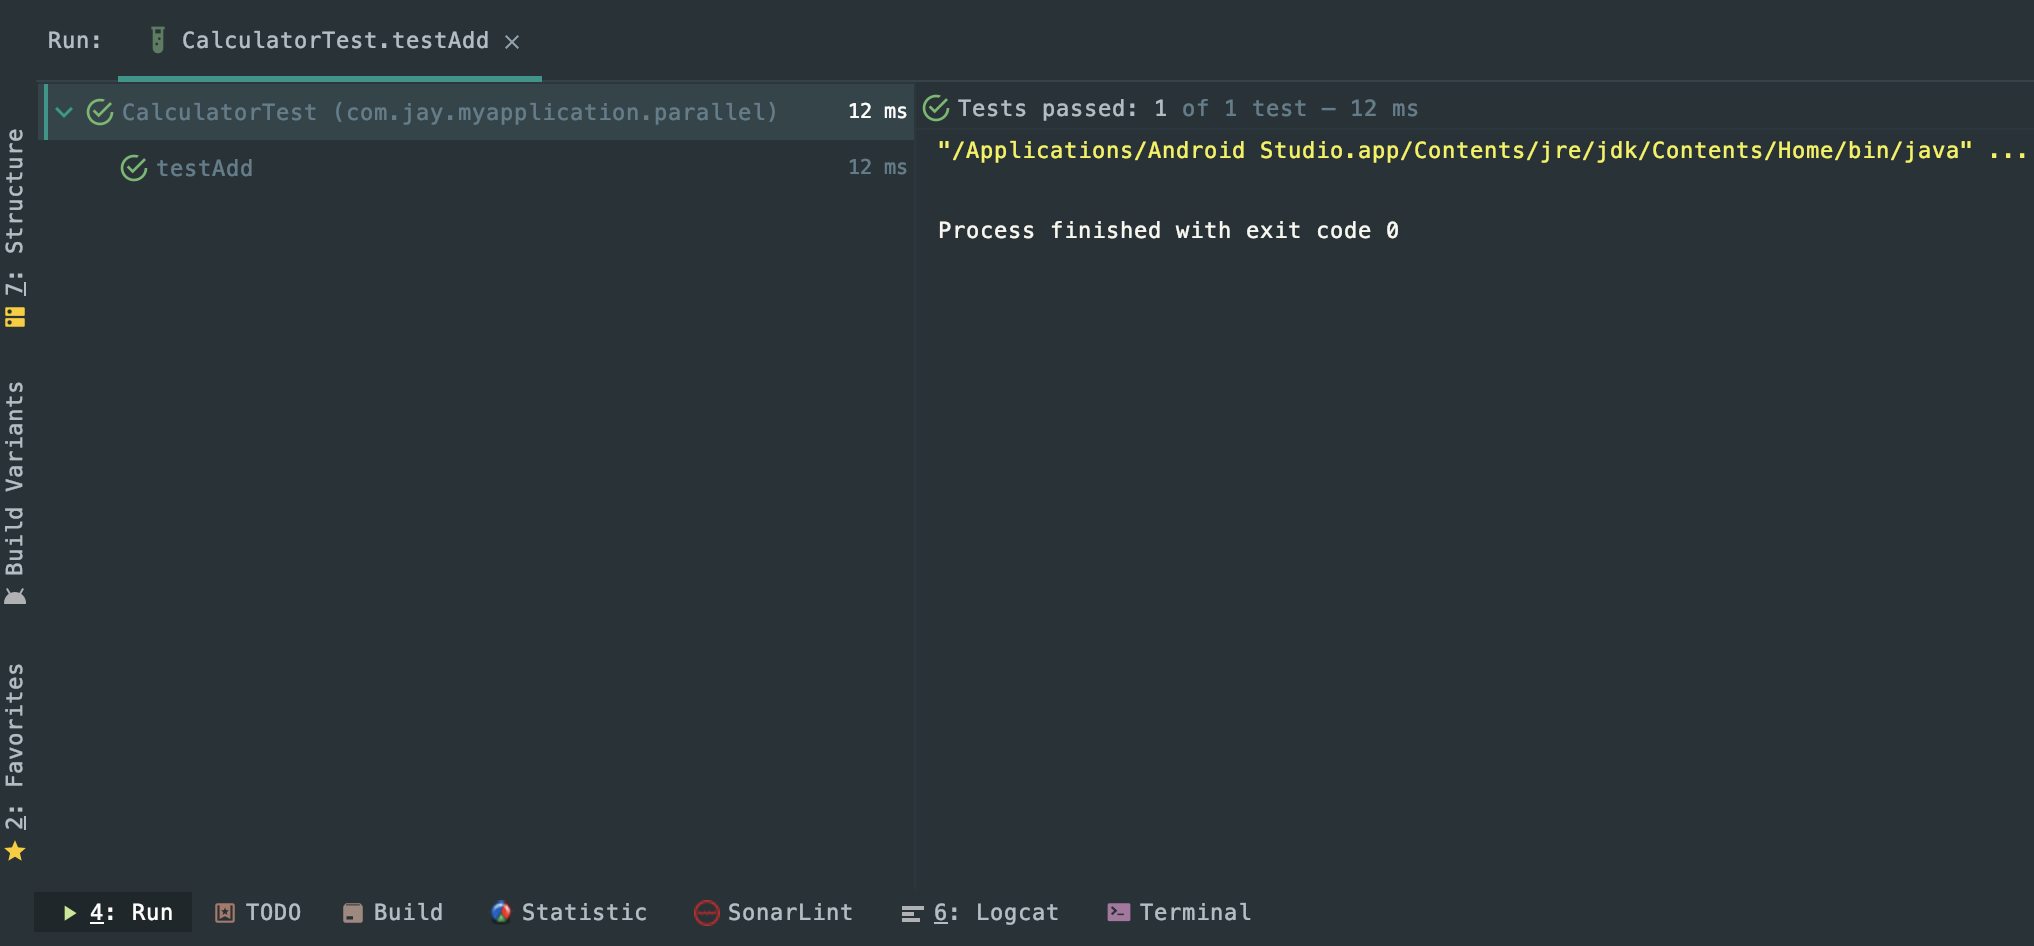Close the CalculatorTest.testAdd run tab
The width and height of the screenshot is (2034, 946).
pos(512,42)
